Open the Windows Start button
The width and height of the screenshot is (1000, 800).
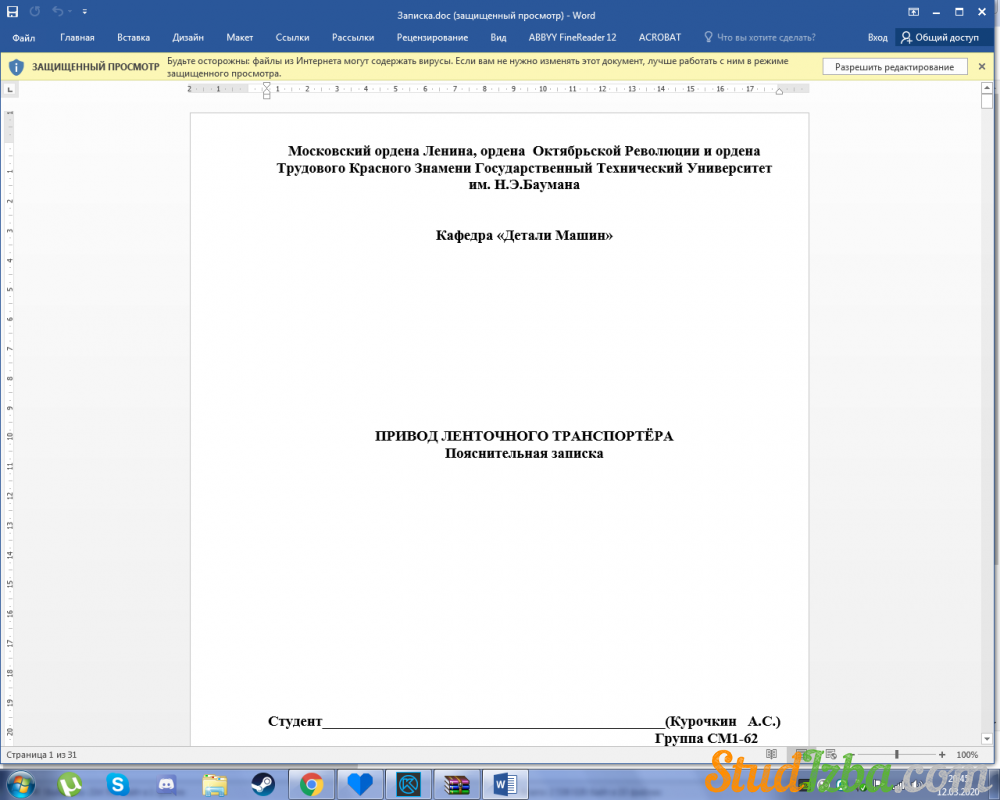click(20, 784)
